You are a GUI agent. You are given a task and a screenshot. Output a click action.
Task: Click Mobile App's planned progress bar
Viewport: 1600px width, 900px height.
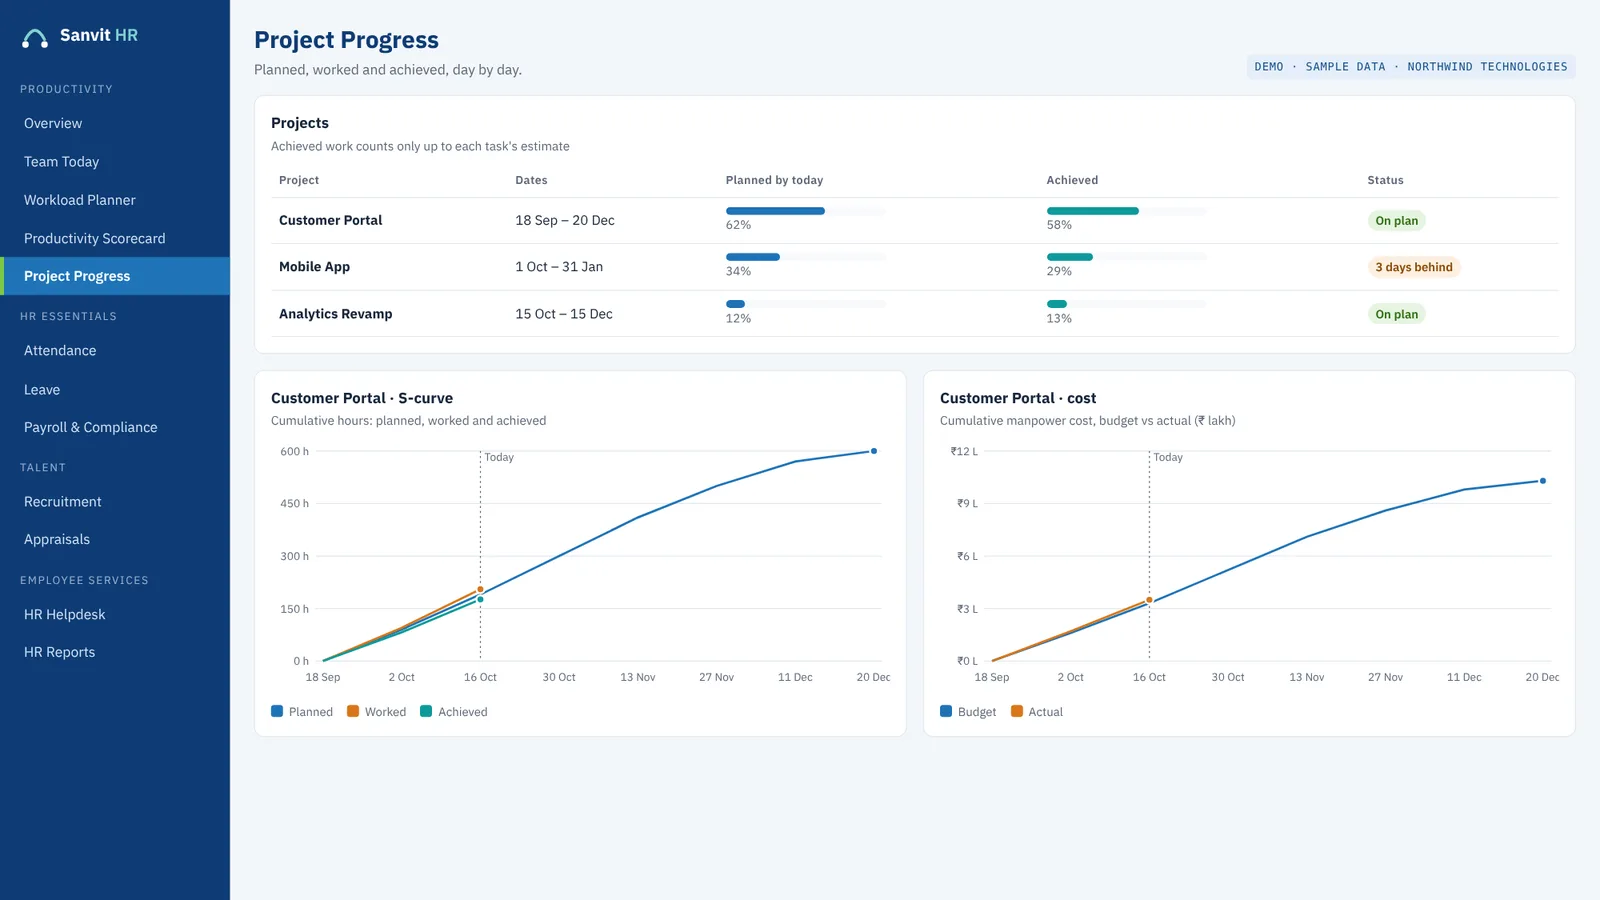click(806, 257)
